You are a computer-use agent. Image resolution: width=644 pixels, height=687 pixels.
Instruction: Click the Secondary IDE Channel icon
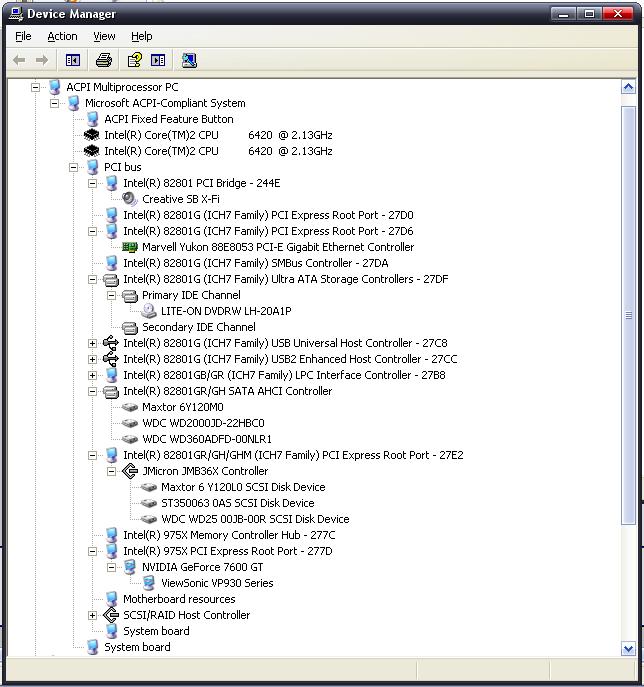point(130,328)
